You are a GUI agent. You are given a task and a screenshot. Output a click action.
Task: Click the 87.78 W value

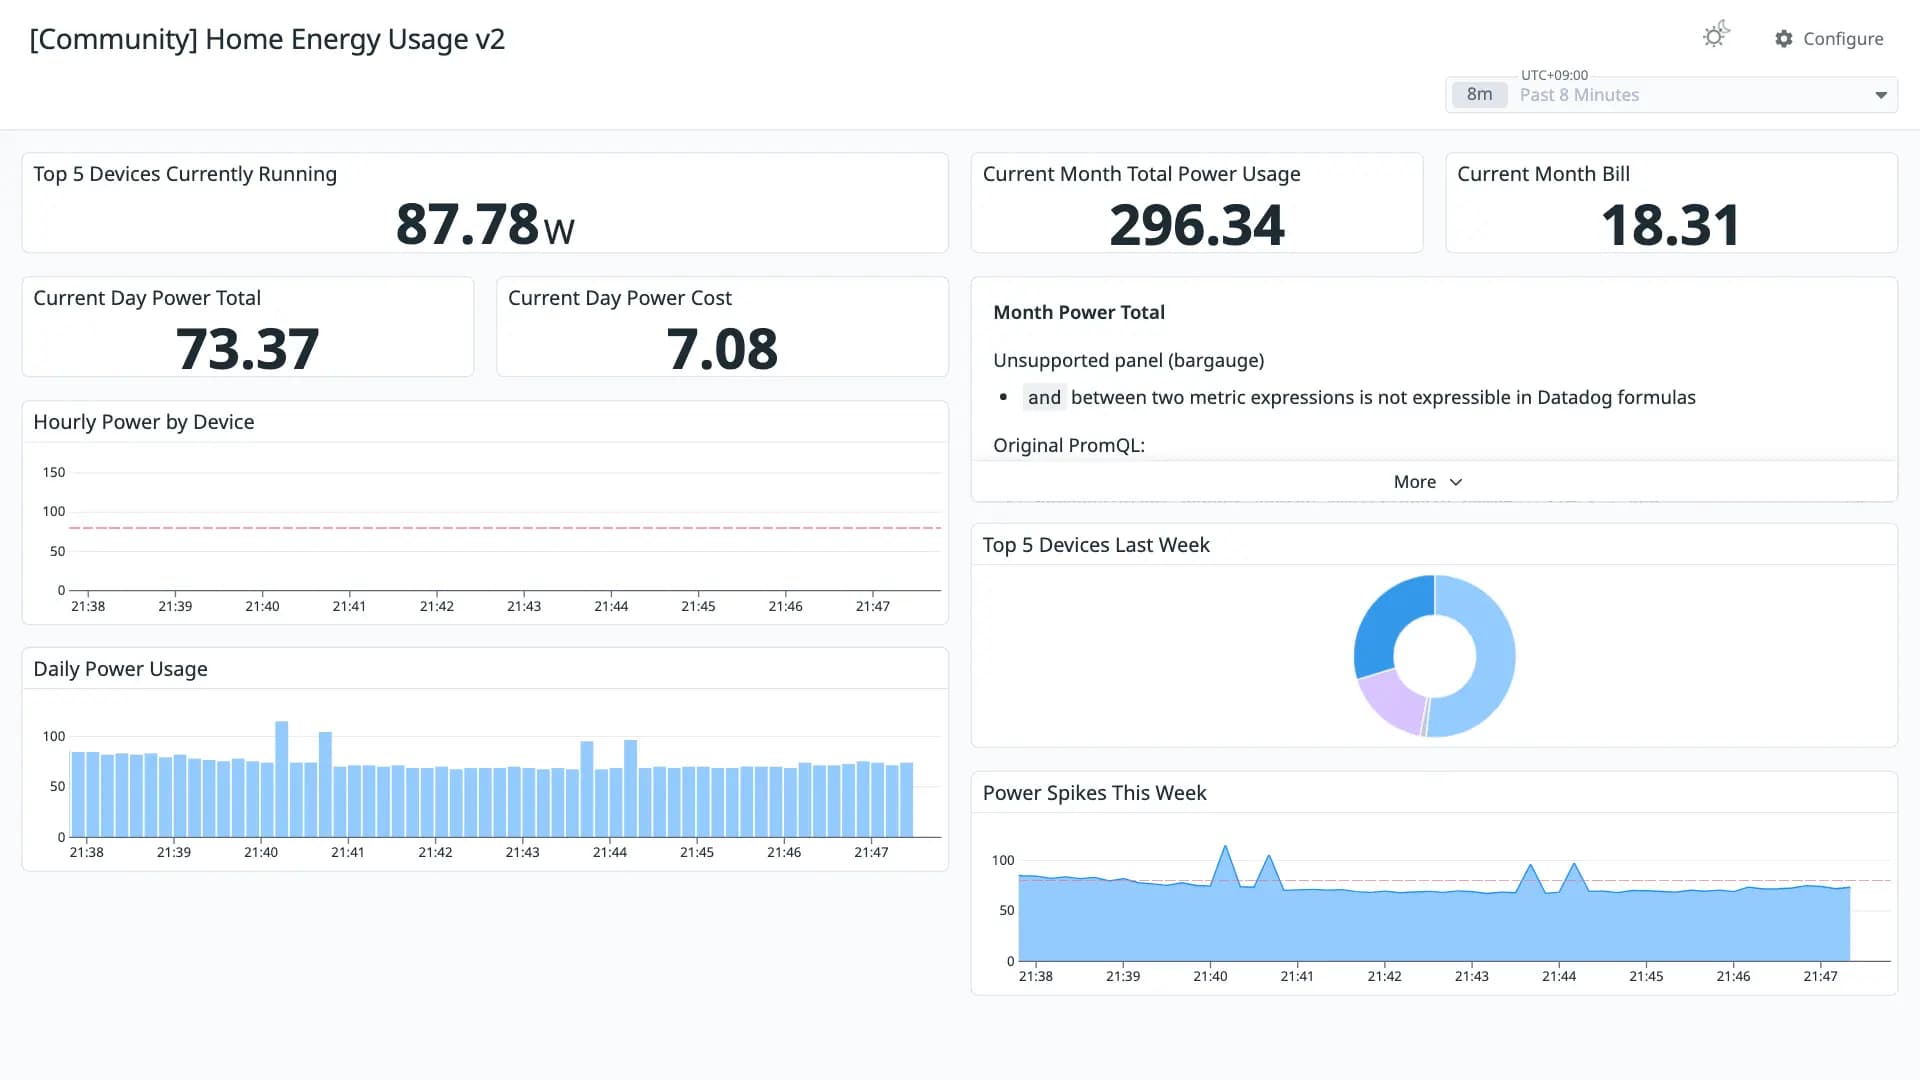click(485, 224)
